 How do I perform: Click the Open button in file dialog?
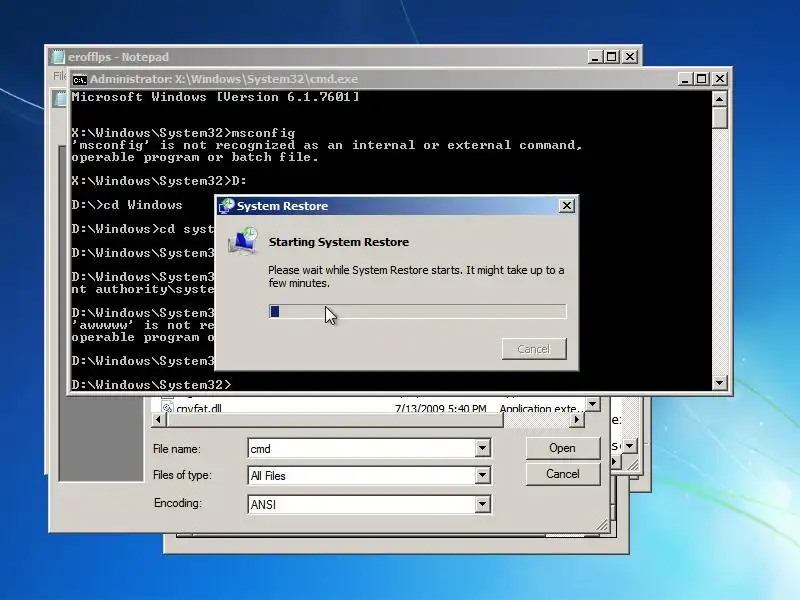562,448
